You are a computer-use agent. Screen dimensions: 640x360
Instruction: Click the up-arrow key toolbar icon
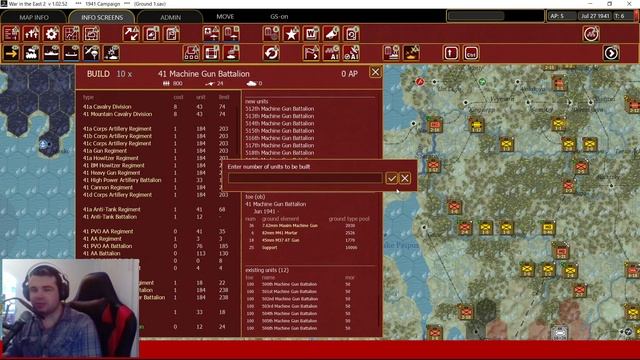(451, 53)
